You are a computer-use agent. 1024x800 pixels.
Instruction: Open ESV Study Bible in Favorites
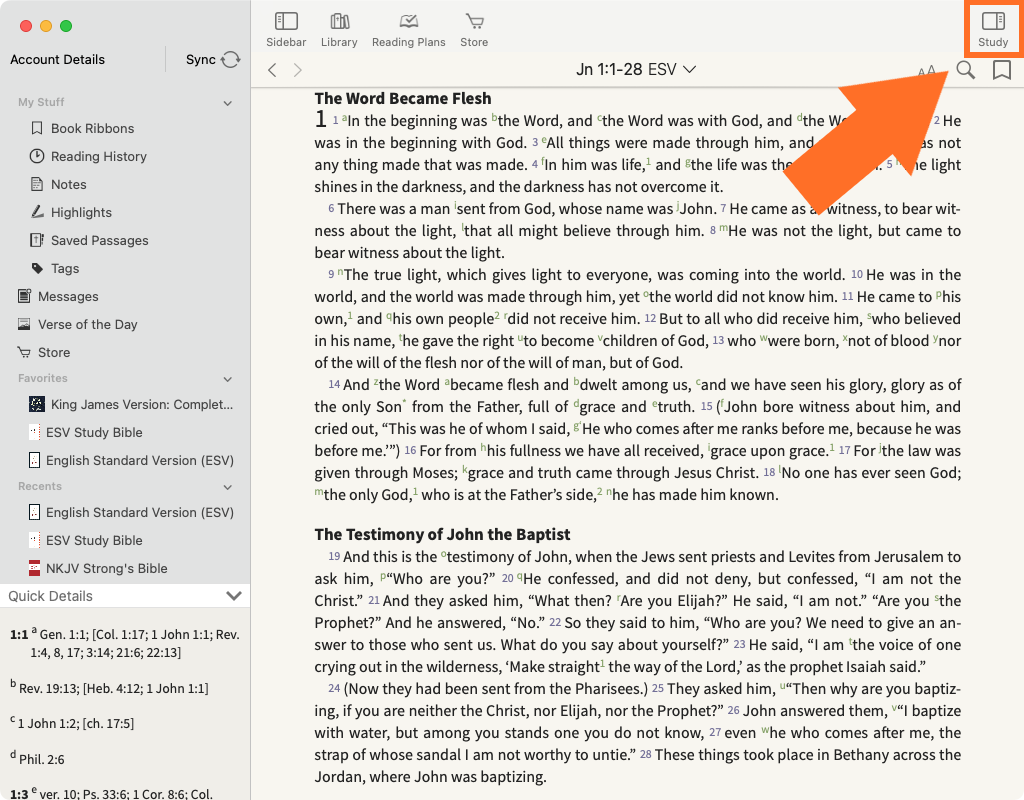click(94, 432)
